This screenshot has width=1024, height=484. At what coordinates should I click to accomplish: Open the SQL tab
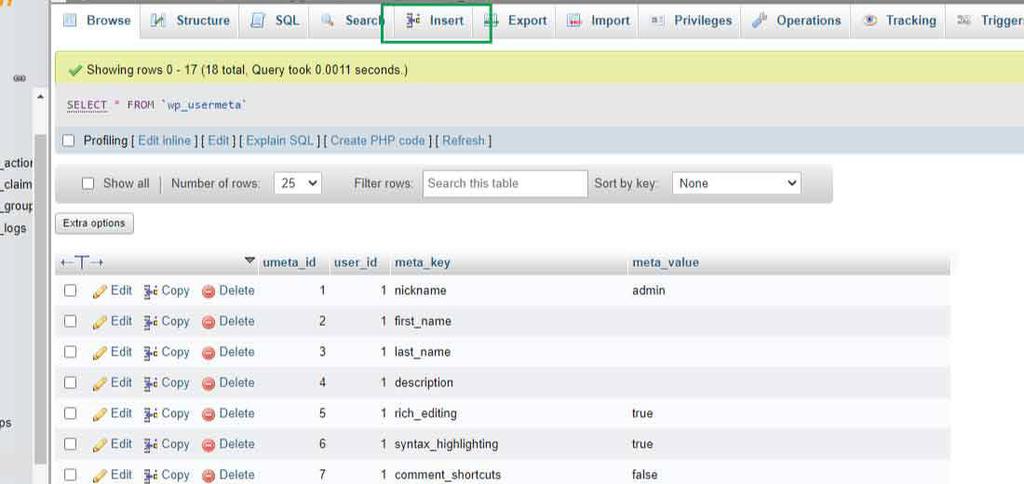[275, 21]
